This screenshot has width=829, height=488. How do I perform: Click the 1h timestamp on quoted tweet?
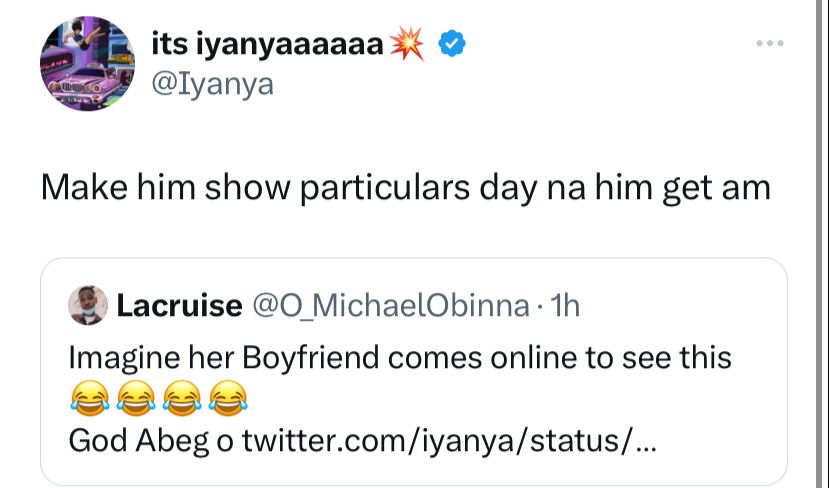564,306
